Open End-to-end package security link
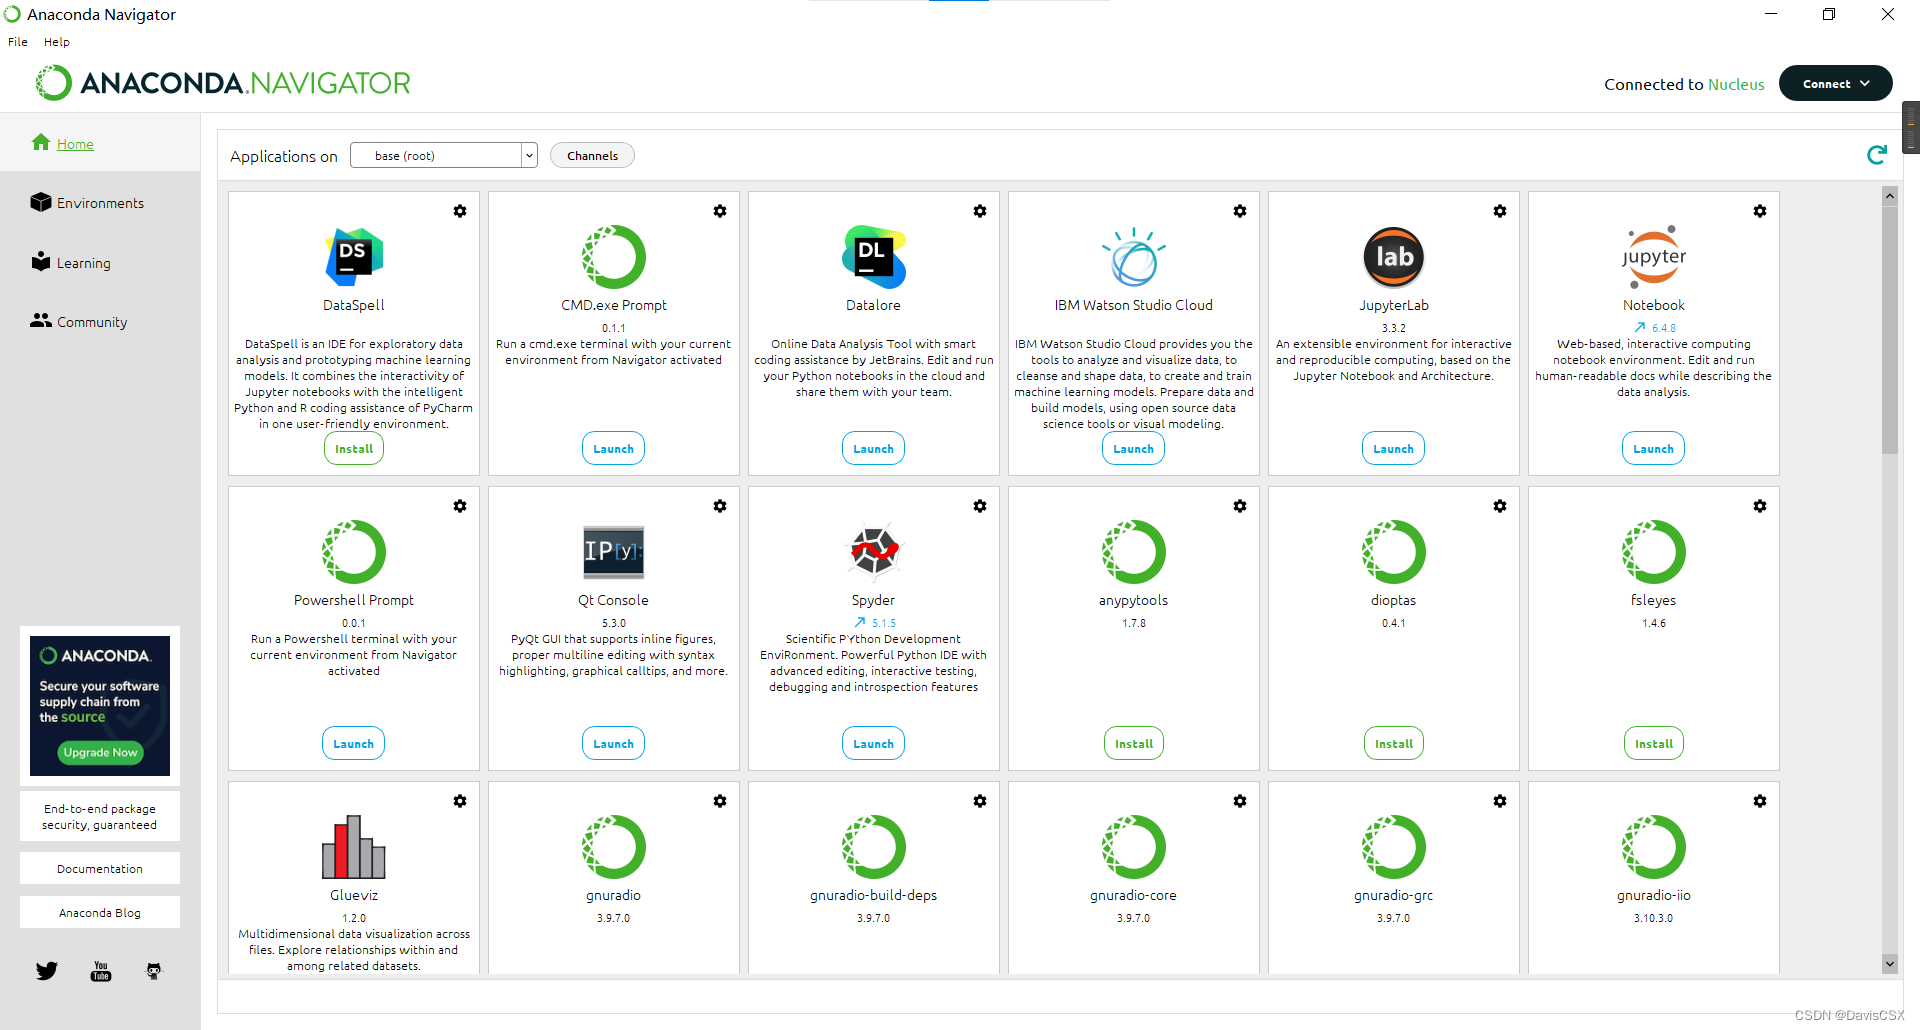The height and width of the screenshot is (1030, 1920). point(100,817)
